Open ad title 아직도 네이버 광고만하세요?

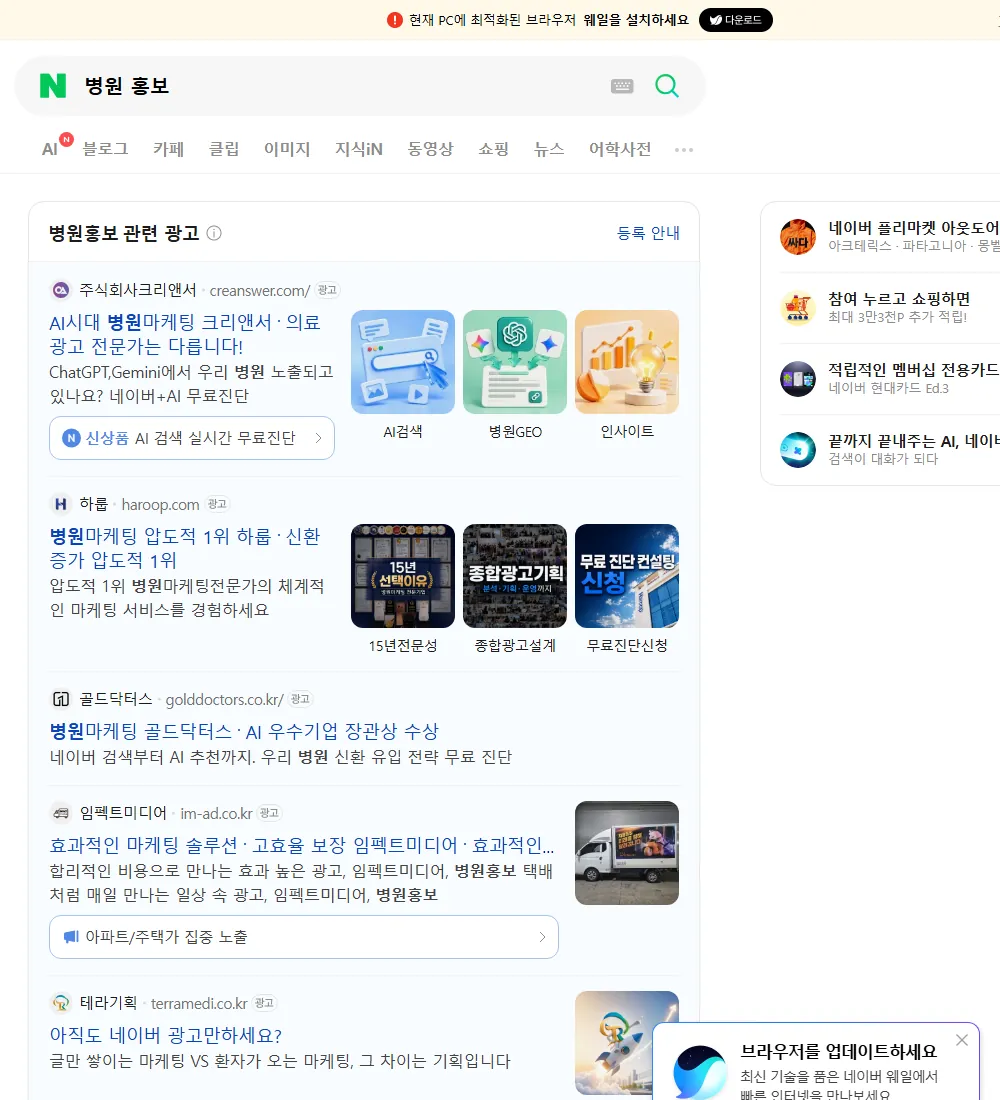(x=166, y=1035)
